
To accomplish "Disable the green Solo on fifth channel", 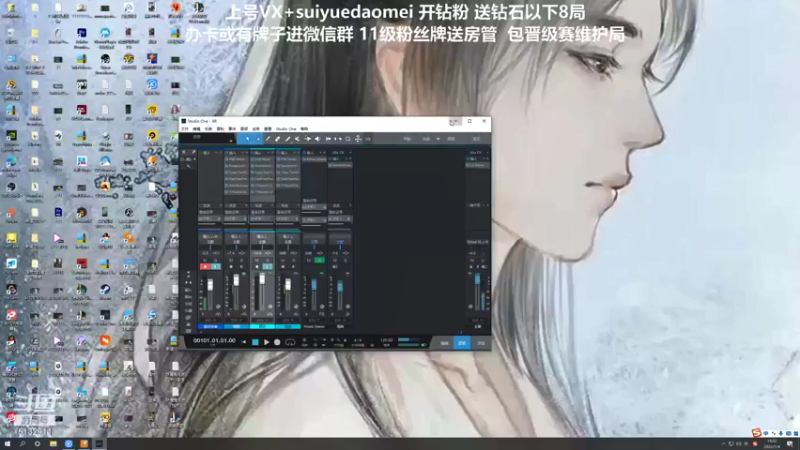I will 320,260.
